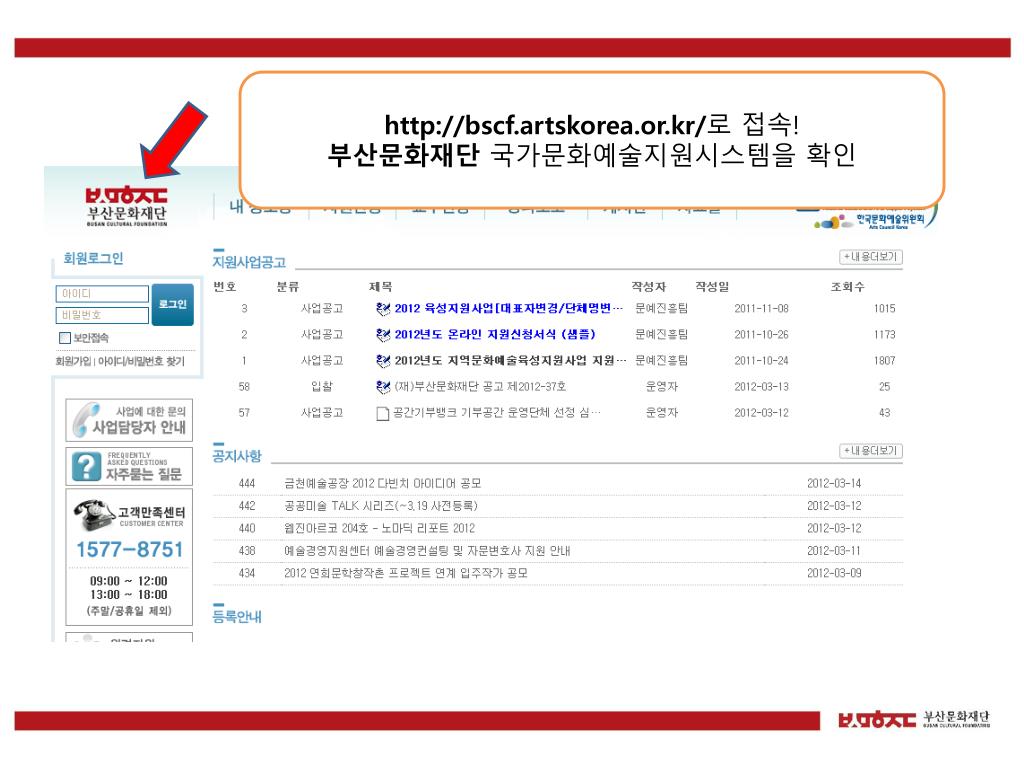Click date 2012-03-14 in the 공지사항 list

[834, 483]
